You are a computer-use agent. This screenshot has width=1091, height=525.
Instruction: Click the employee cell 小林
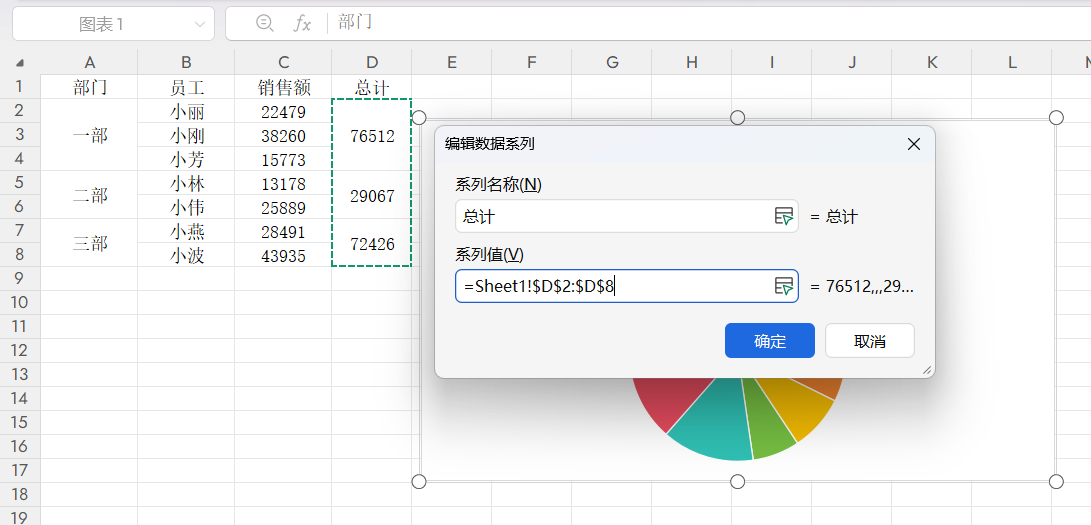(186, 184)
